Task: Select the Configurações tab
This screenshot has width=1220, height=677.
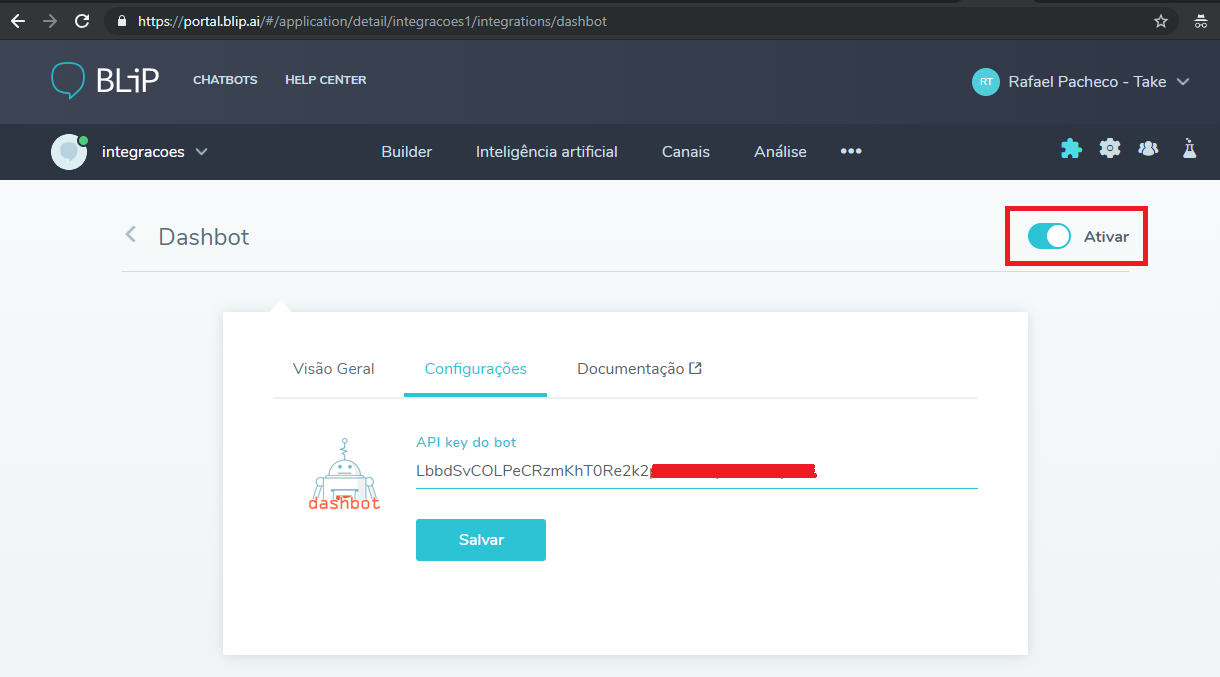Action: 476,369
